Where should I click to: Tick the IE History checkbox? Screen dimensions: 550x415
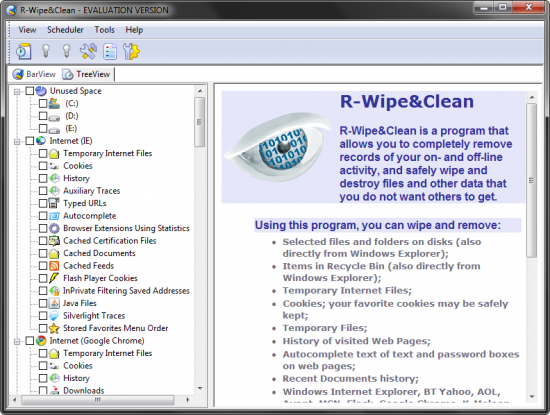point(43,179)
